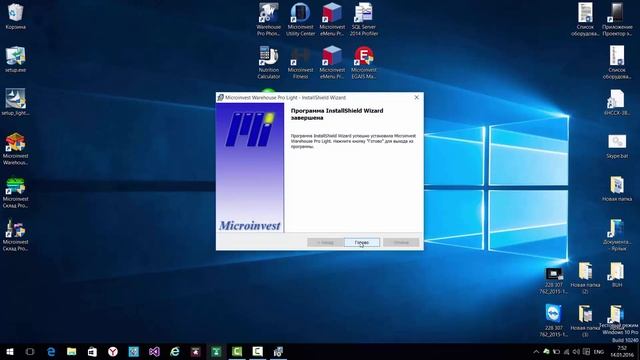Switch to the white Camtasia recorder taskbar icon
Image resolution: width=640 pixels, height=360 pixels.
pos(258,352)
